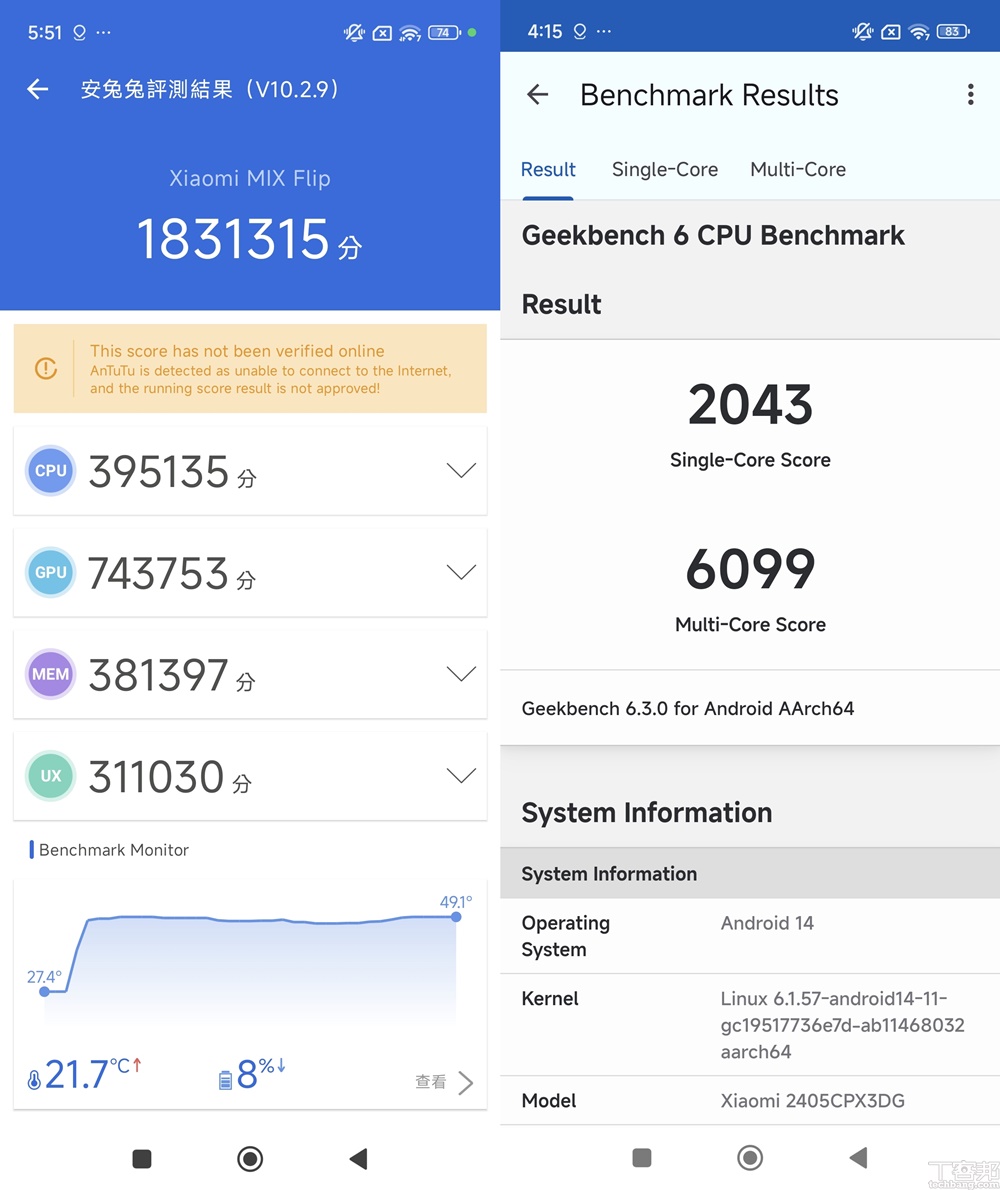Viewport: 1000px width, 1190px height.
Task: Tap the 49.1° end point on graph
Action: 456,917
